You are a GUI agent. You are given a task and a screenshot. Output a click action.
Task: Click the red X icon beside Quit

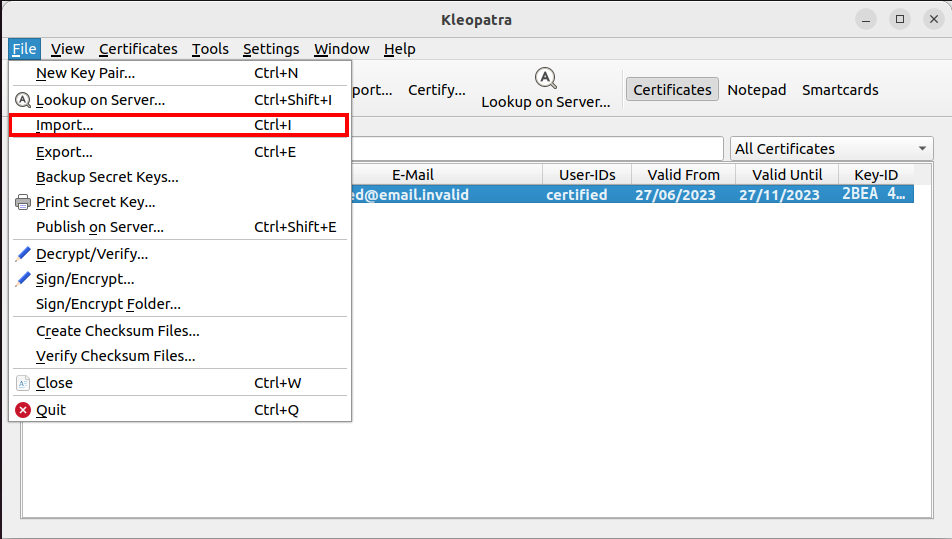(22, 410)
